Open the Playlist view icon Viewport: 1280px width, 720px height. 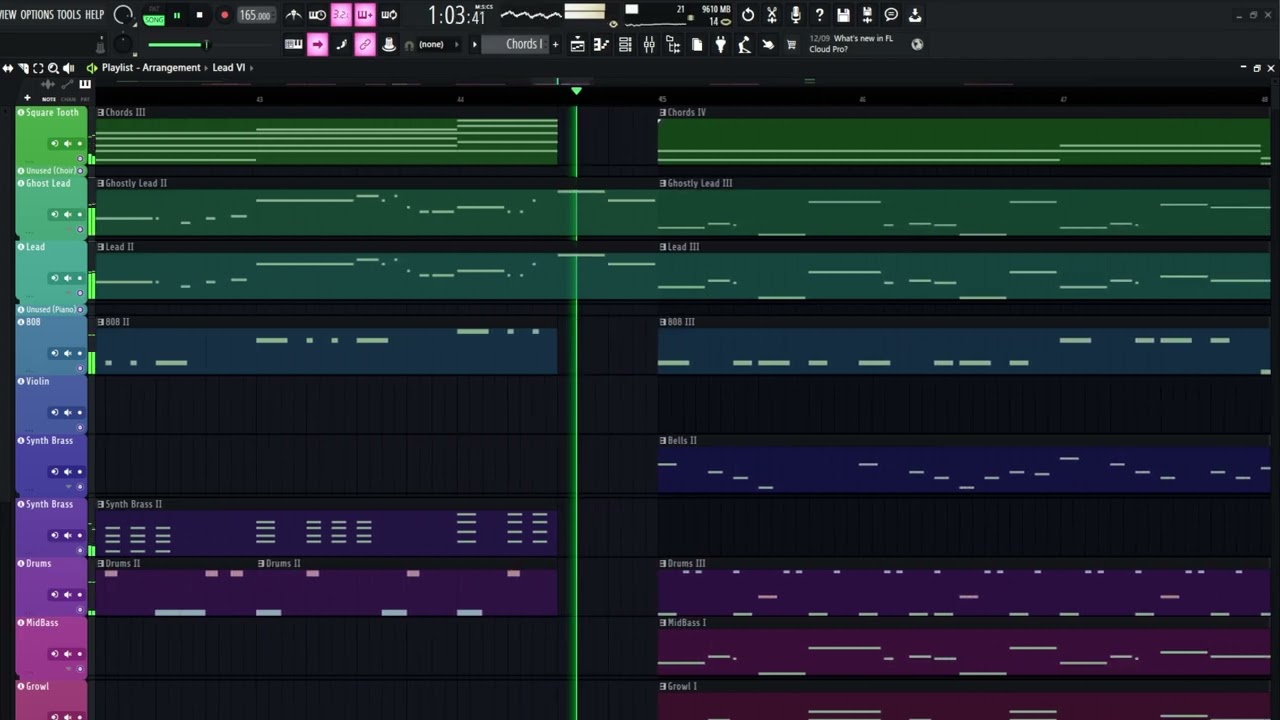click(577, 44)
